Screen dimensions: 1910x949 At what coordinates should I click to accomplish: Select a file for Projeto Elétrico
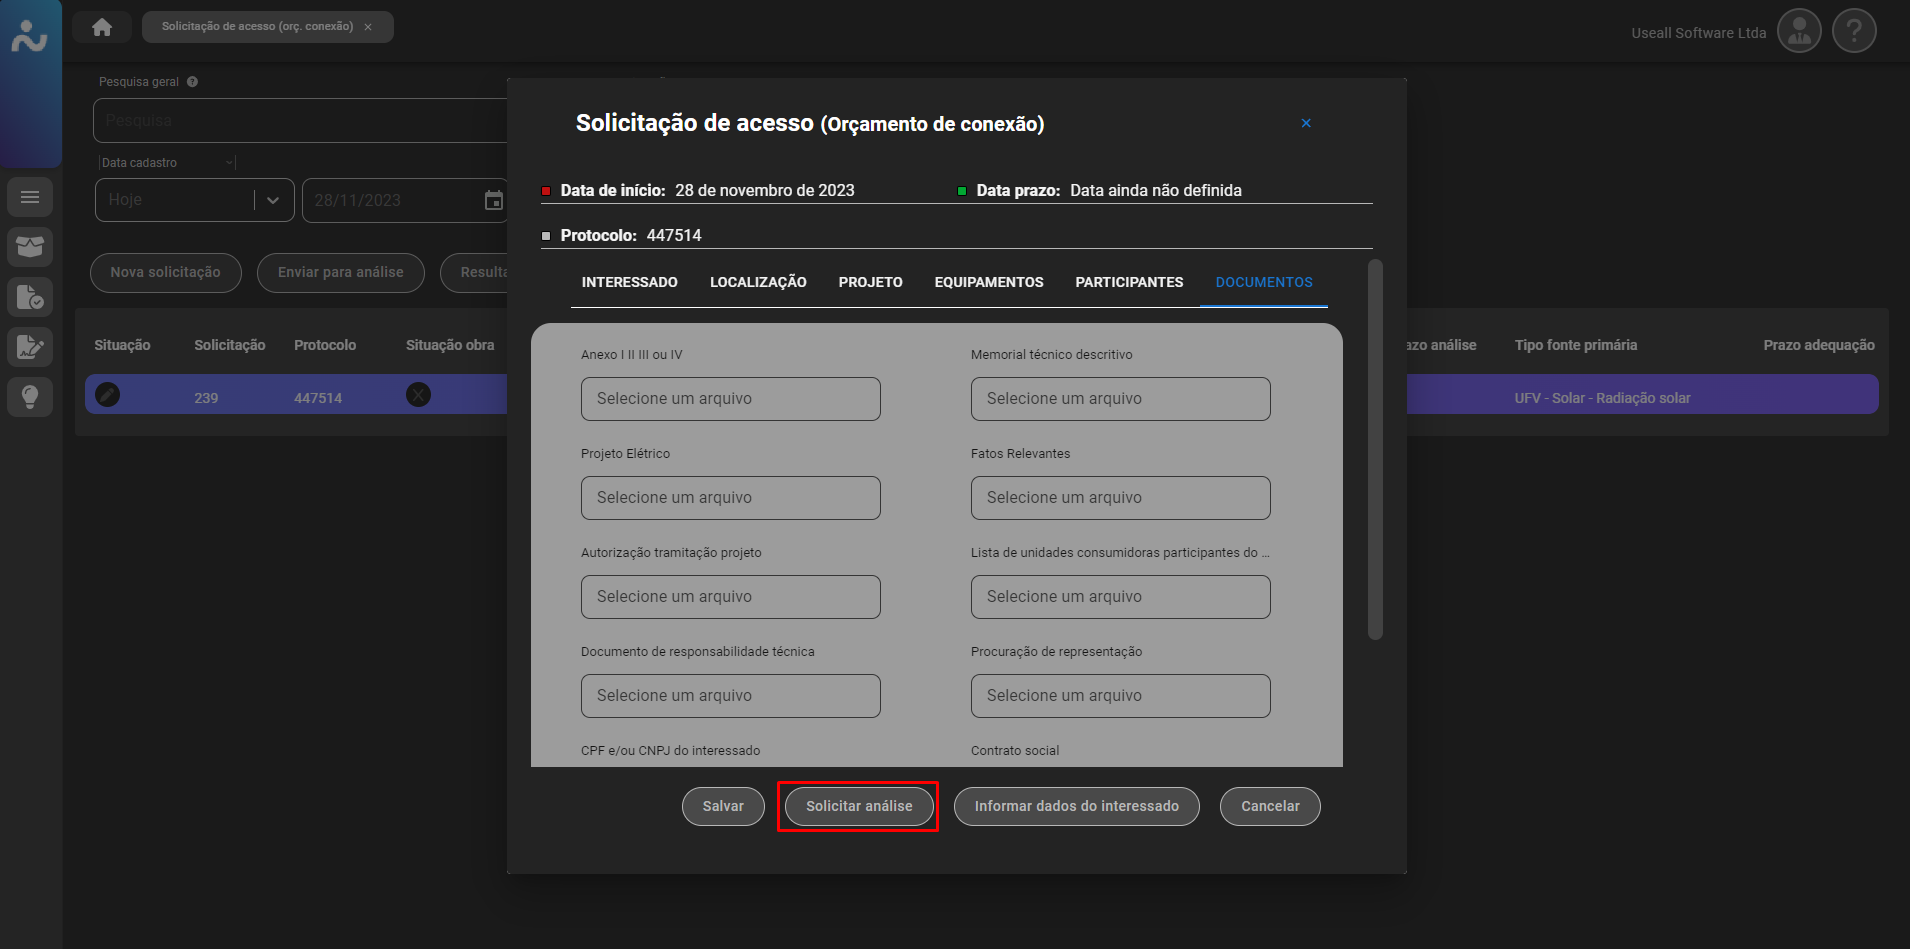(x=730, y=498)
